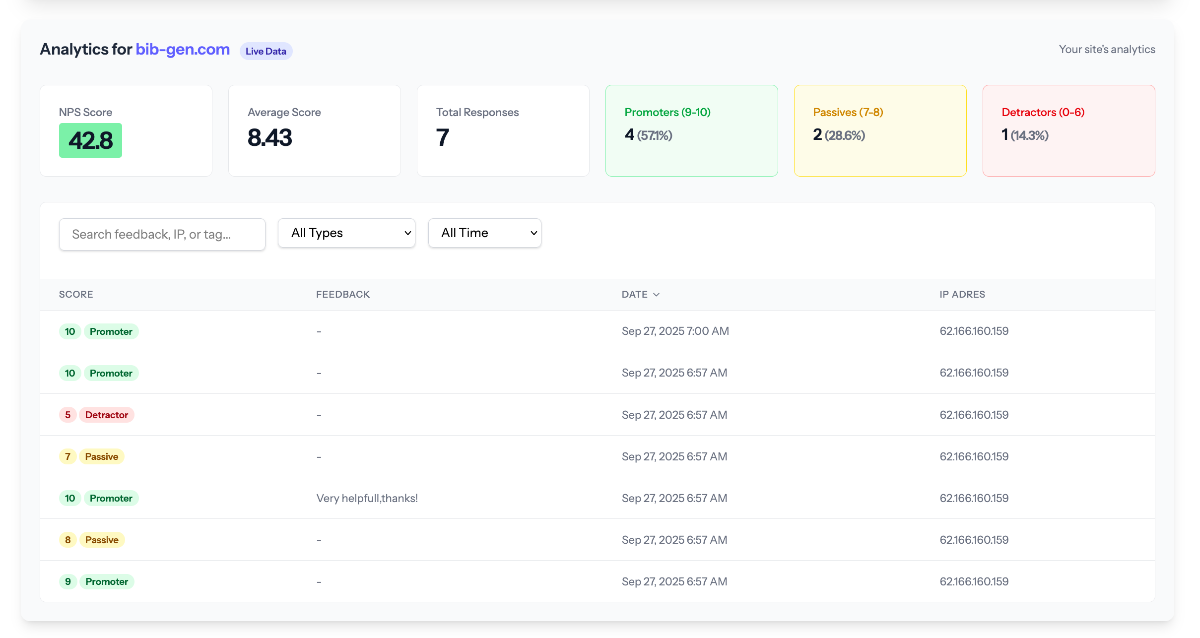The image size is (1200, 638).
Task: Click the Score column header
Action: (x=76, y=295)
